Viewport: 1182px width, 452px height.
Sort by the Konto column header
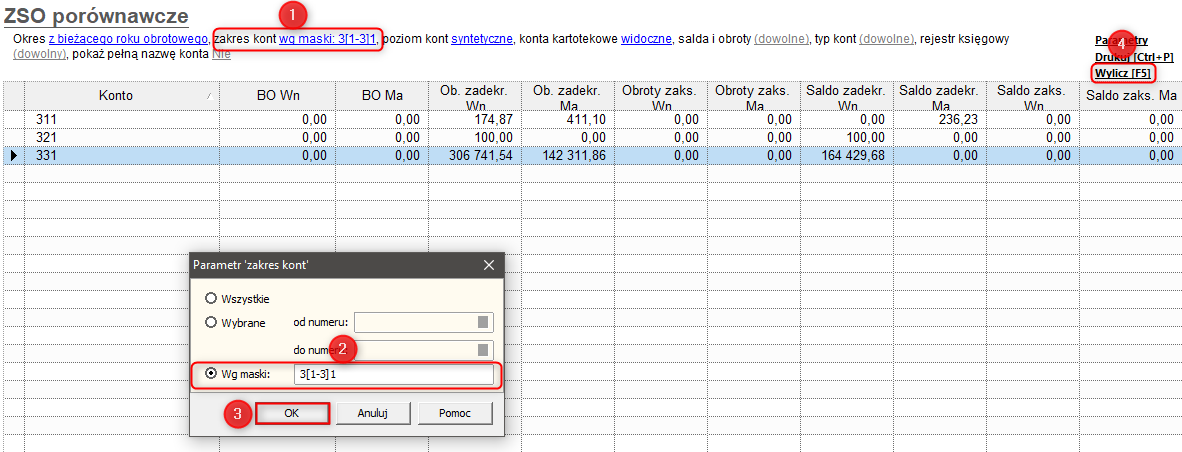pyautogui.click(x=120, y=96)
